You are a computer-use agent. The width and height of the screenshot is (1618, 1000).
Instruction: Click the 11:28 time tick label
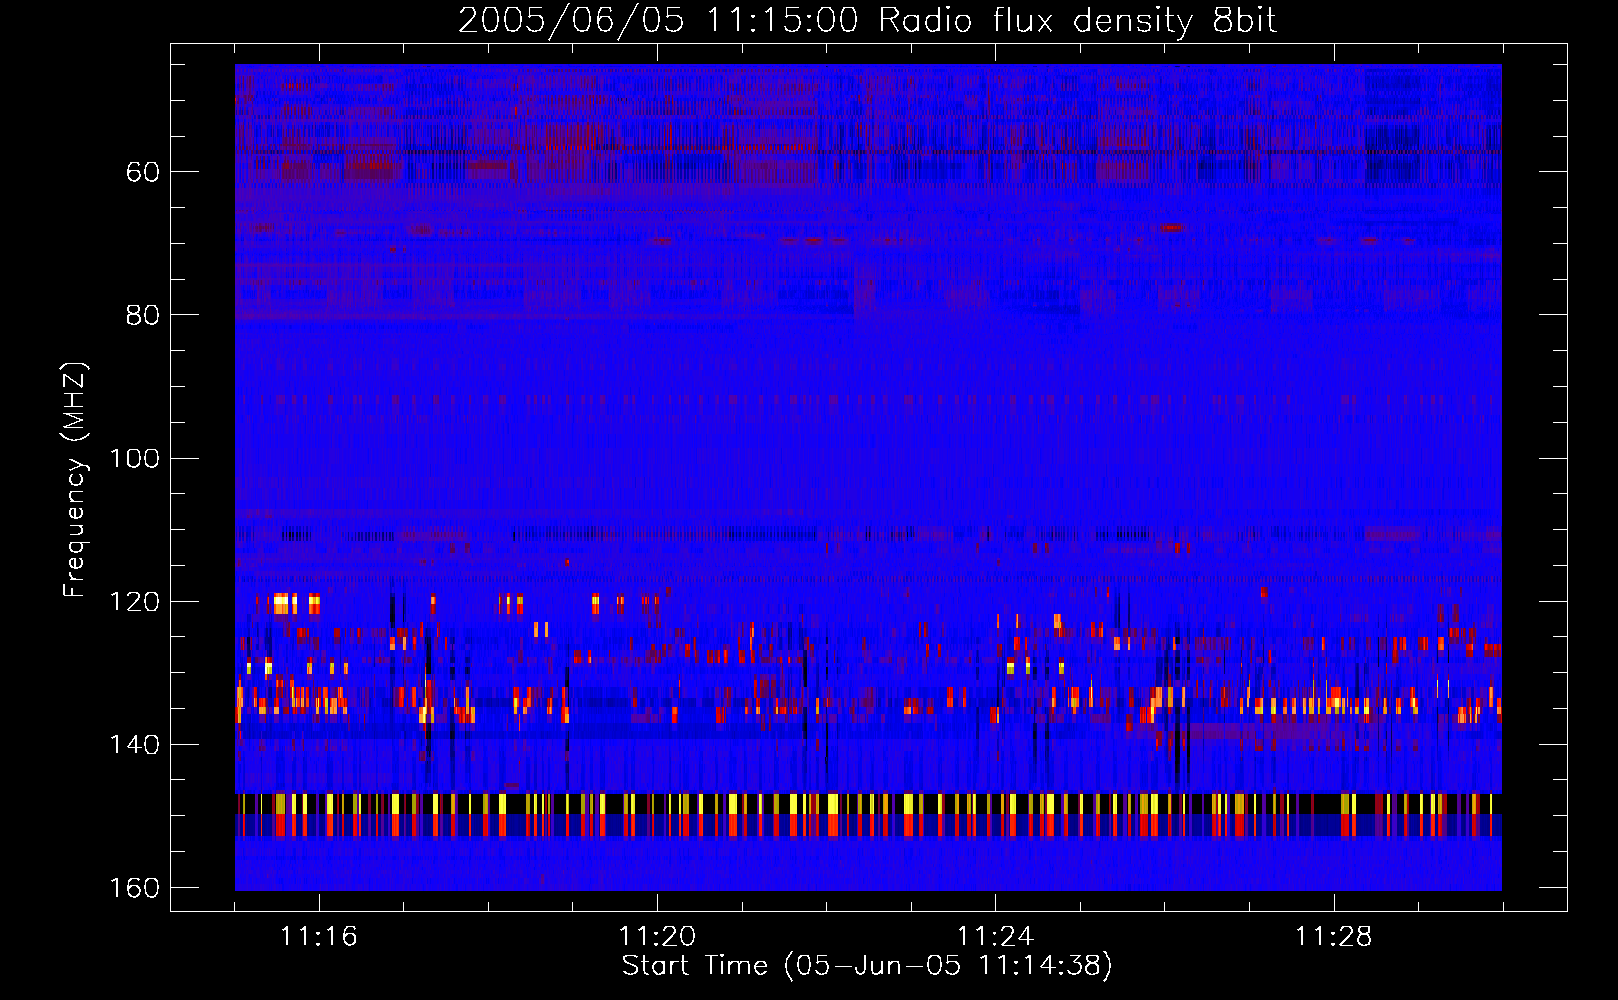pos(1334,936)
